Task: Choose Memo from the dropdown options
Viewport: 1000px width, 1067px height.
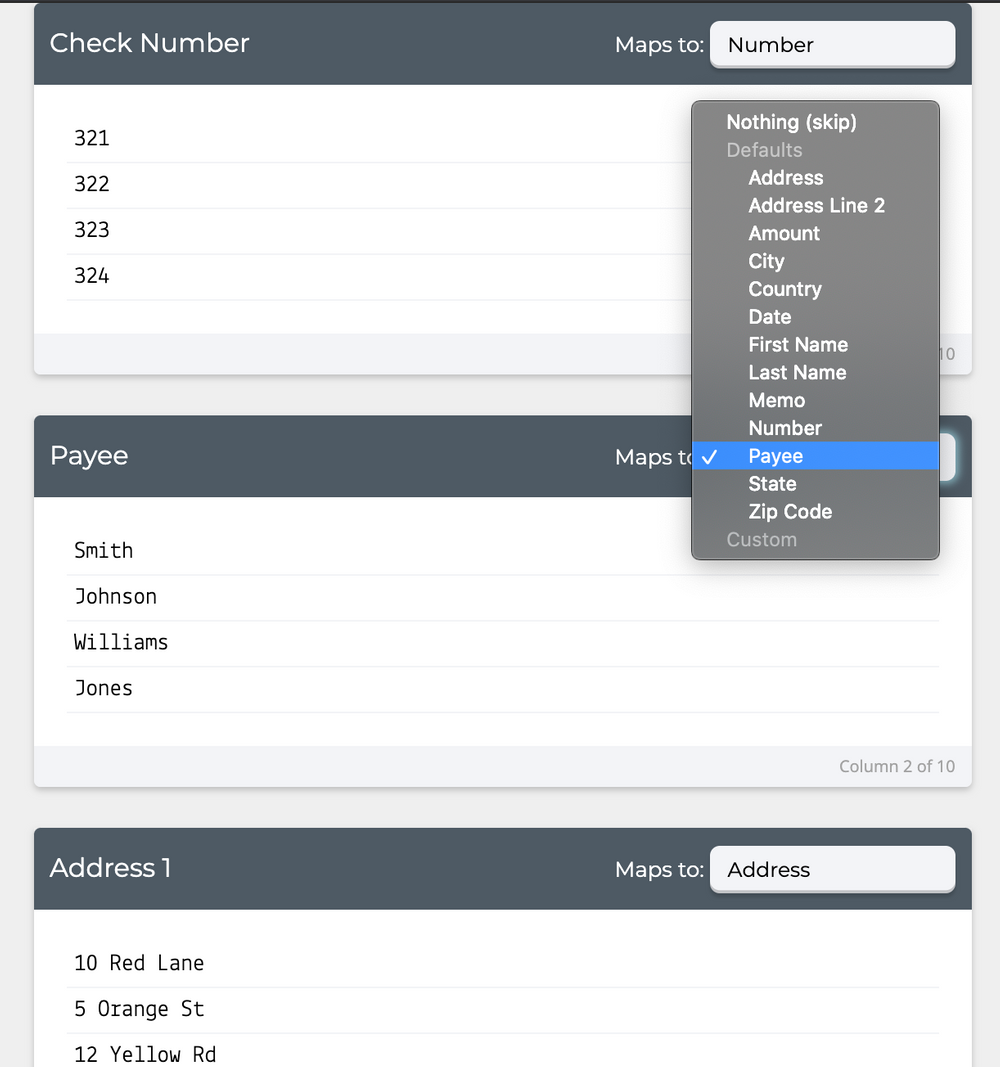Action: click(776, 400)
